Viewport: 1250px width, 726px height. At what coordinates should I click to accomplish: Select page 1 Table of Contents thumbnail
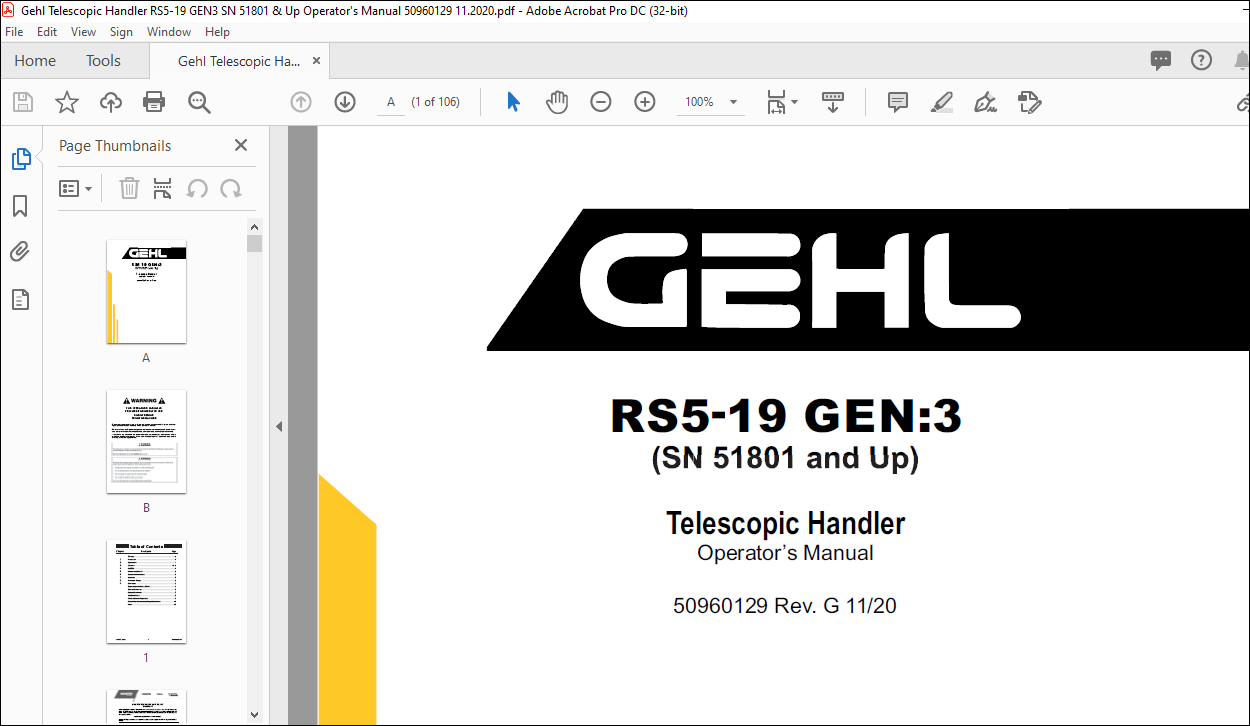click(x=146, y=592)
